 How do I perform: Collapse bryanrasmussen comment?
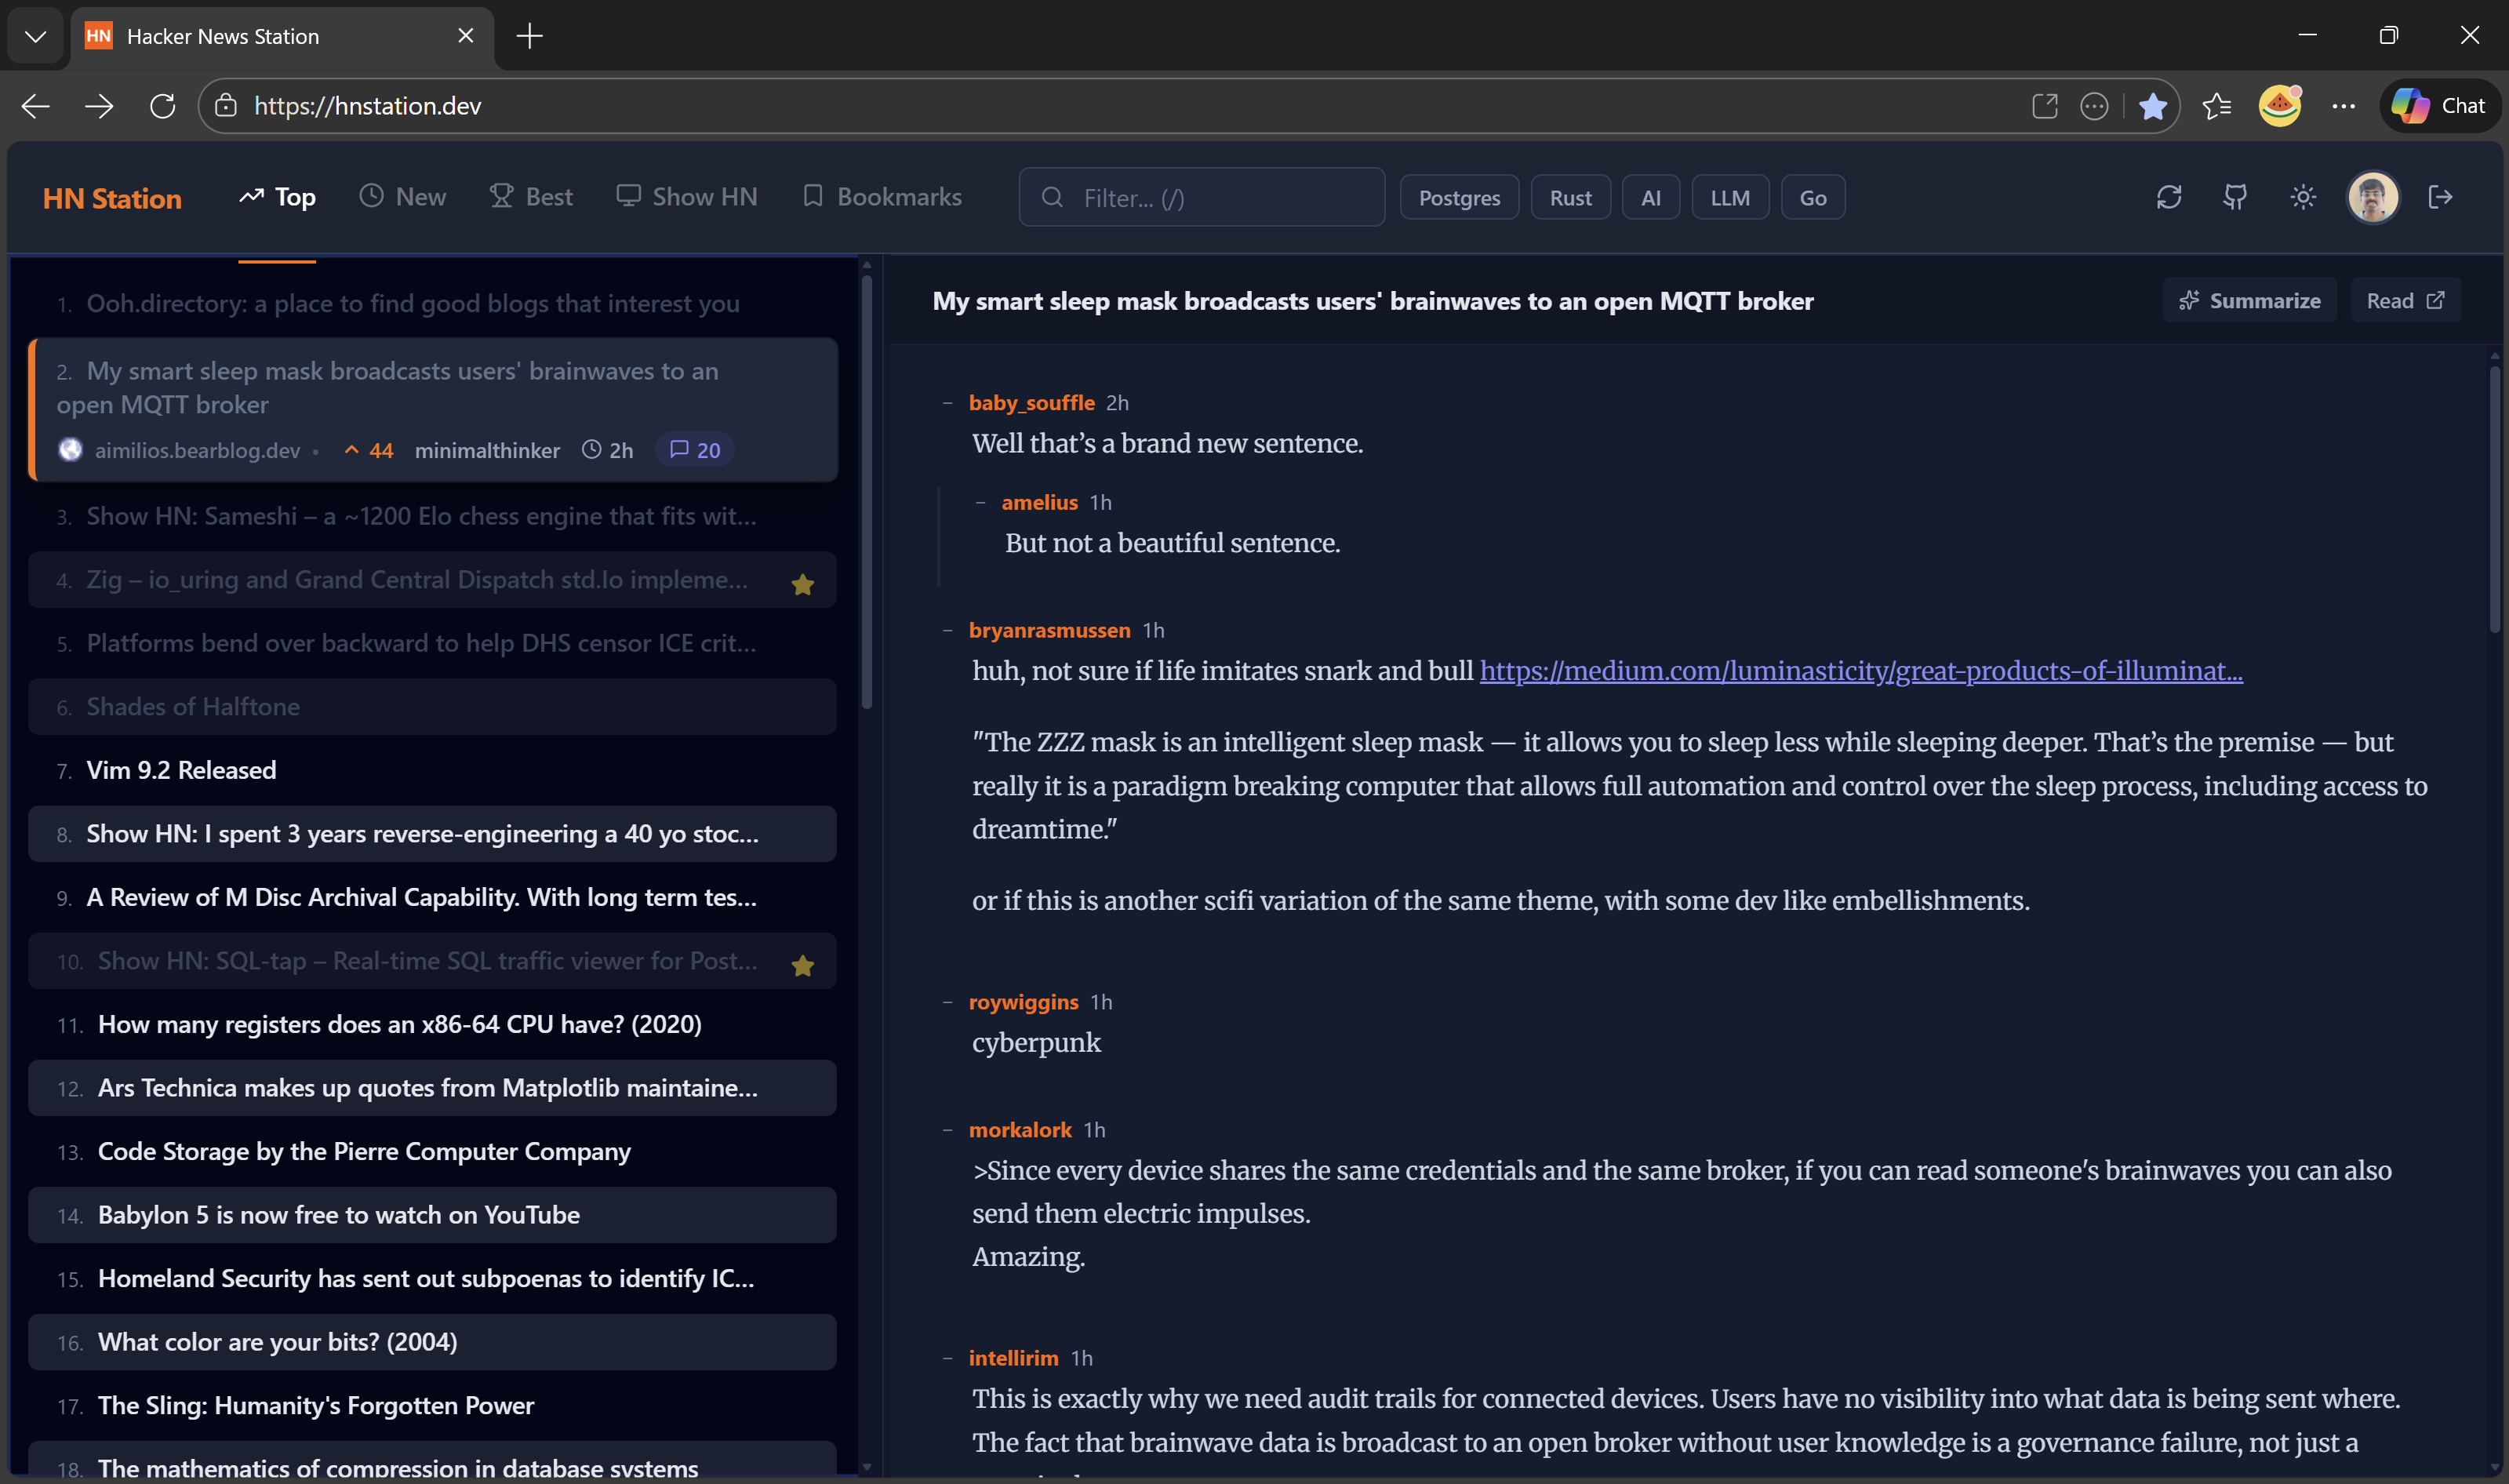(947, 630)
